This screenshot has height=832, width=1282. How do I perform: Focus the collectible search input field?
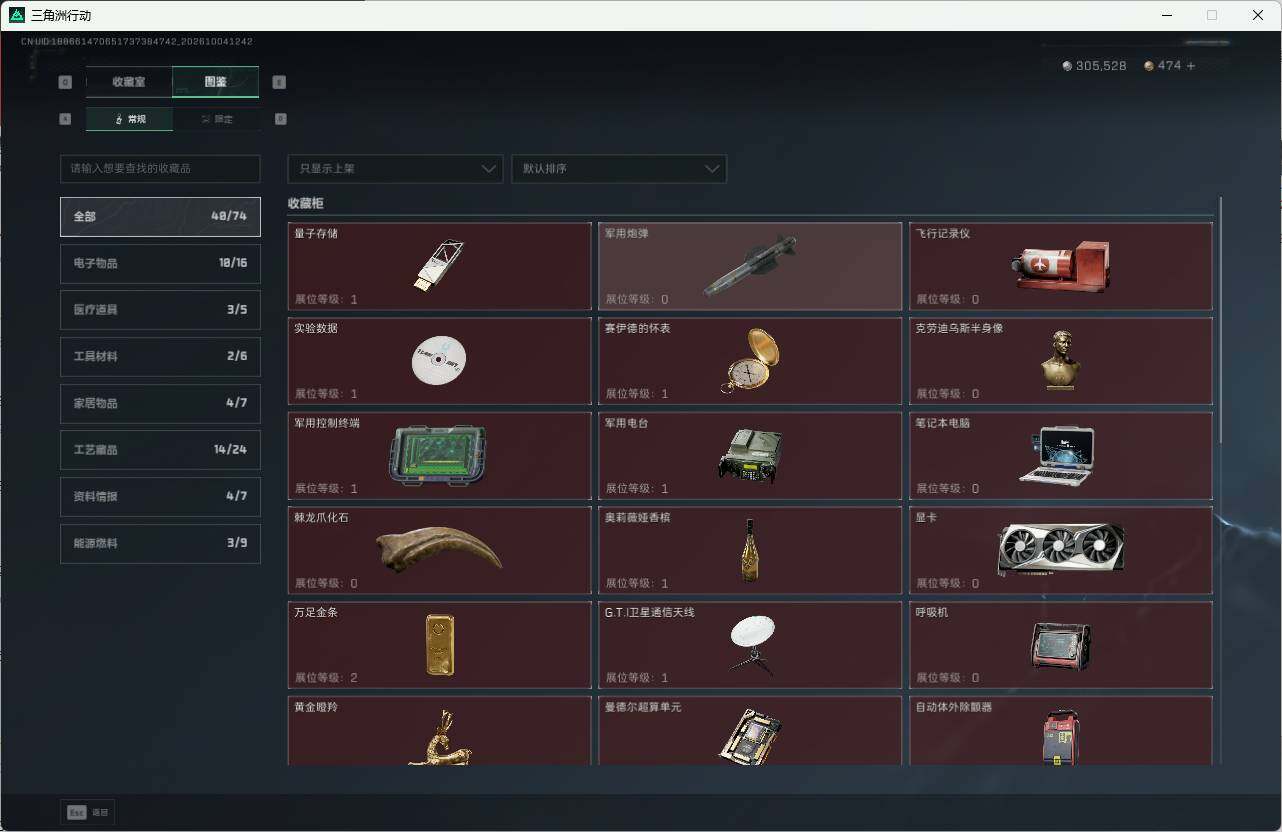(x=160, y=169)
